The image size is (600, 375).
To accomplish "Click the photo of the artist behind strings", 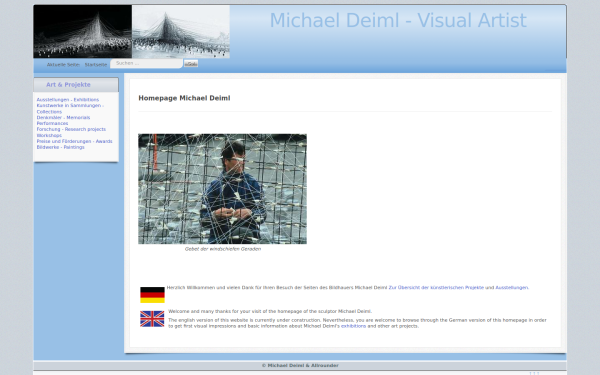I will pos(222,189).
